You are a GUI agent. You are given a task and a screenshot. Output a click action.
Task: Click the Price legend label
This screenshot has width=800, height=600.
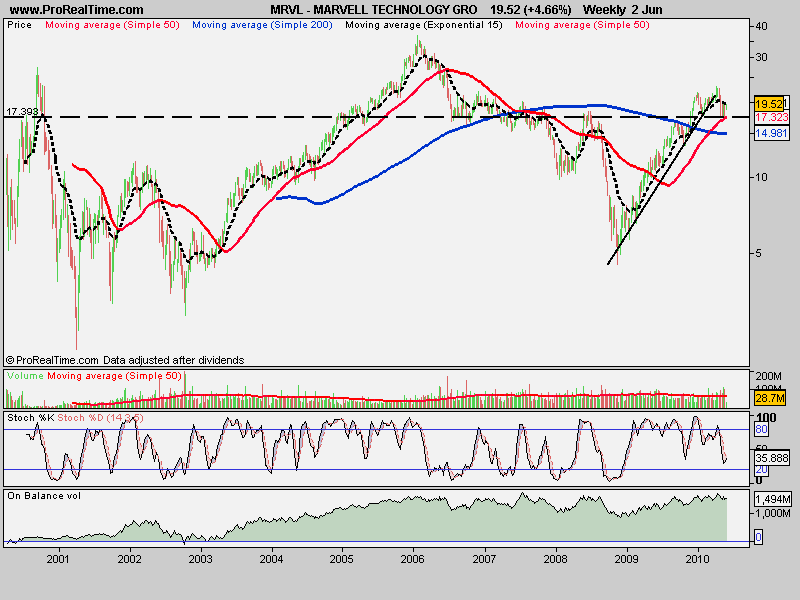pyautogui.click(x=19, y=25)
